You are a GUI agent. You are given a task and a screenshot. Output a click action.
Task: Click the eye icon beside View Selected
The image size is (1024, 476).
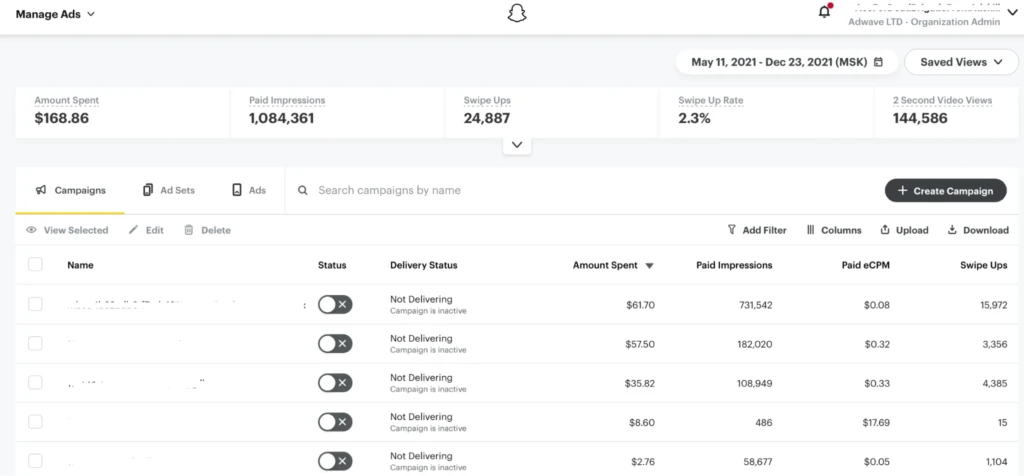pyautogui.click(x=31, y=230)
